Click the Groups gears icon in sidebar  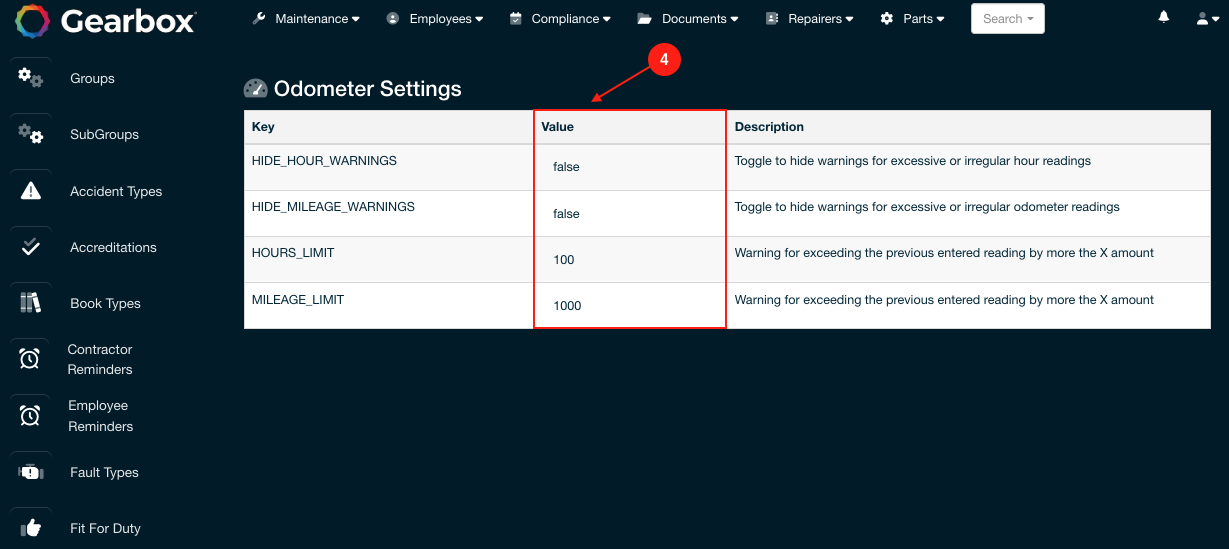coord(31,76)
